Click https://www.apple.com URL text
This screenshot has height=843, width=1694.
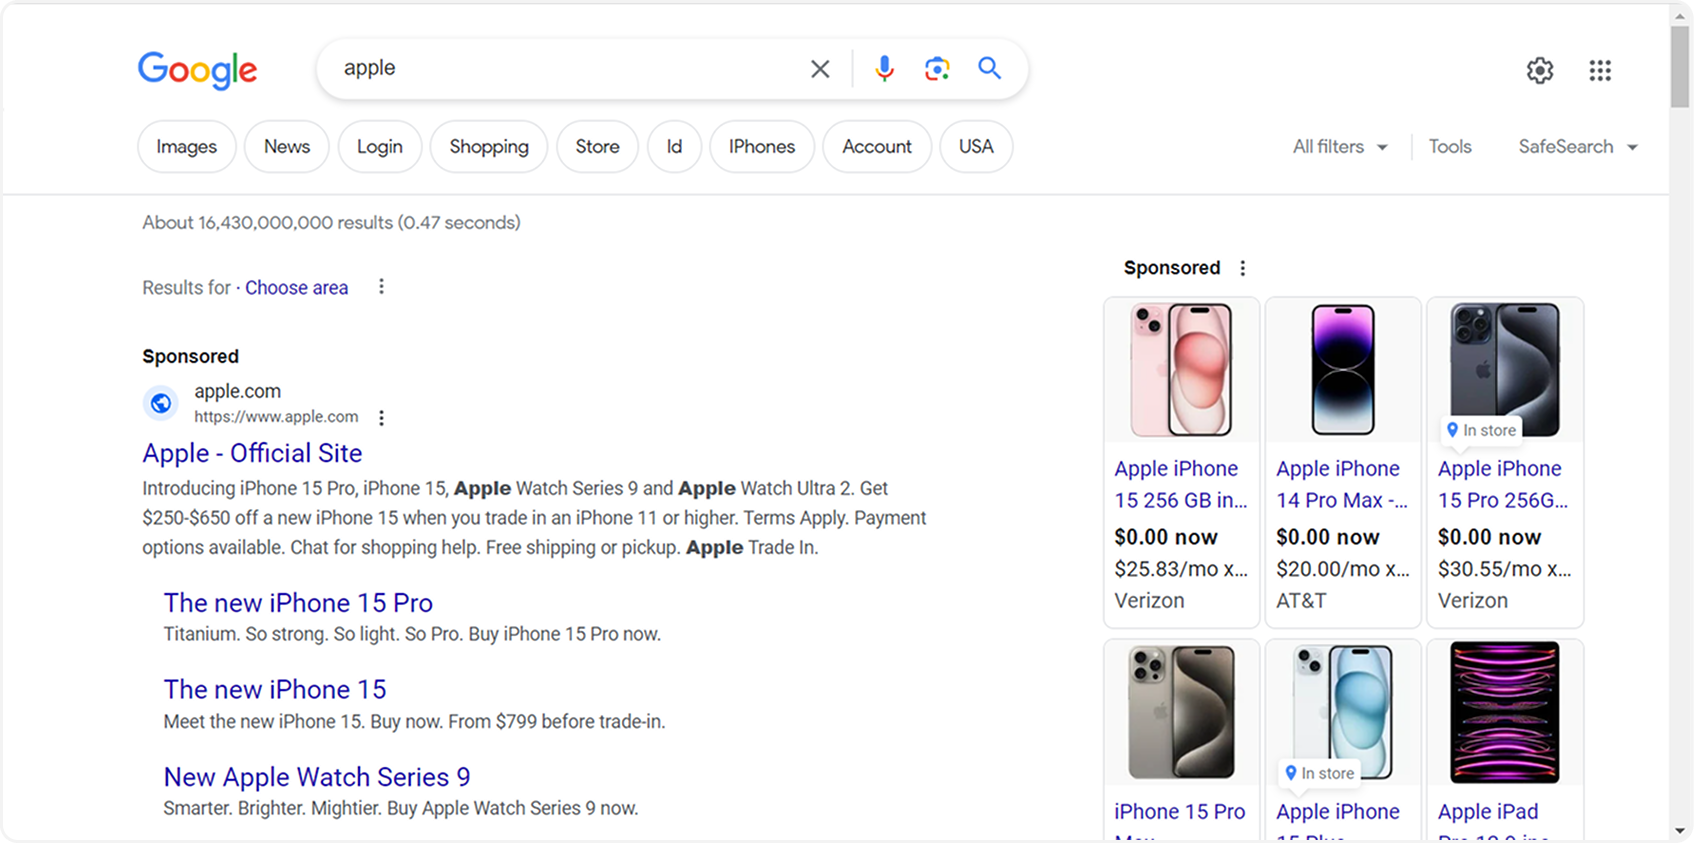pyautogui.click(x=276, y=417)
